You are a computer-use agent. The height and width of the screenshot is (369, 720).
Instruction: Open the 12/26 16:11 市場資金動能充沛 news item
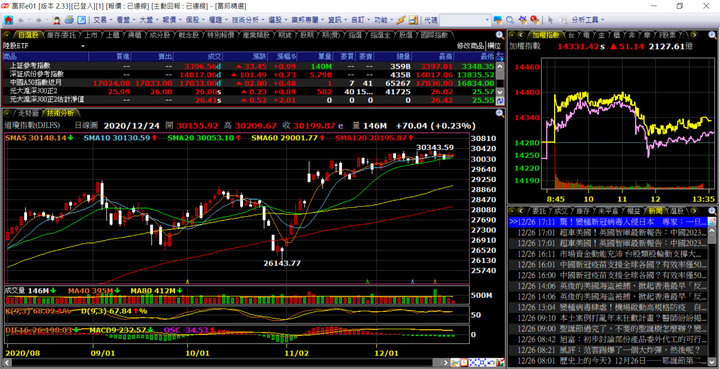tap(608, 253)
